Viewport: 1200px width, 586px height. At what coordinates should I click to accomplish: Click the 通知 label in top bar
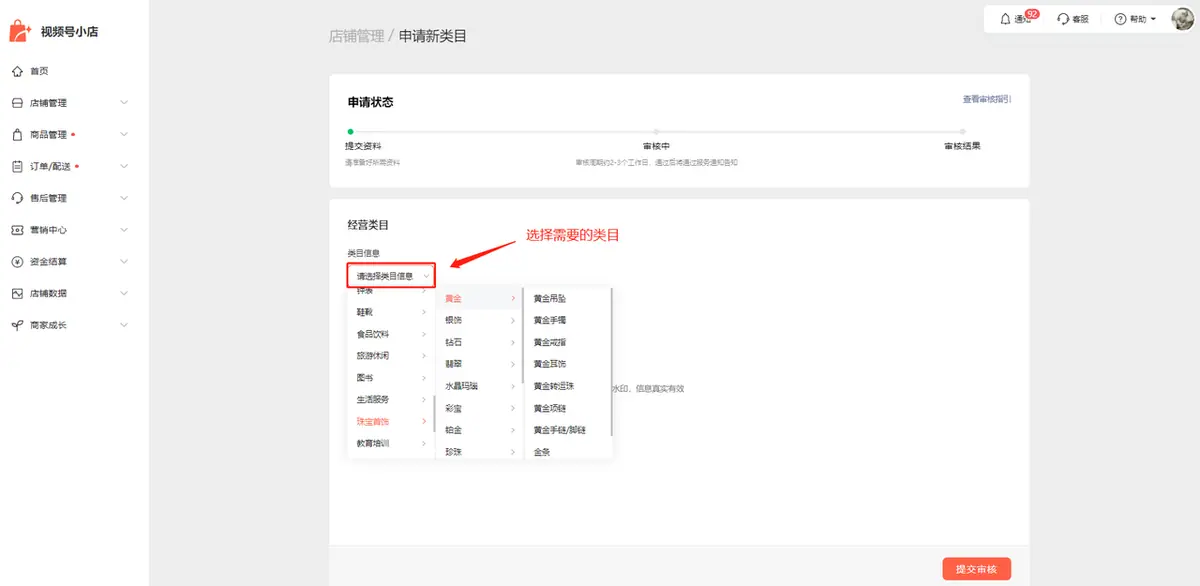pos(1022,20)
